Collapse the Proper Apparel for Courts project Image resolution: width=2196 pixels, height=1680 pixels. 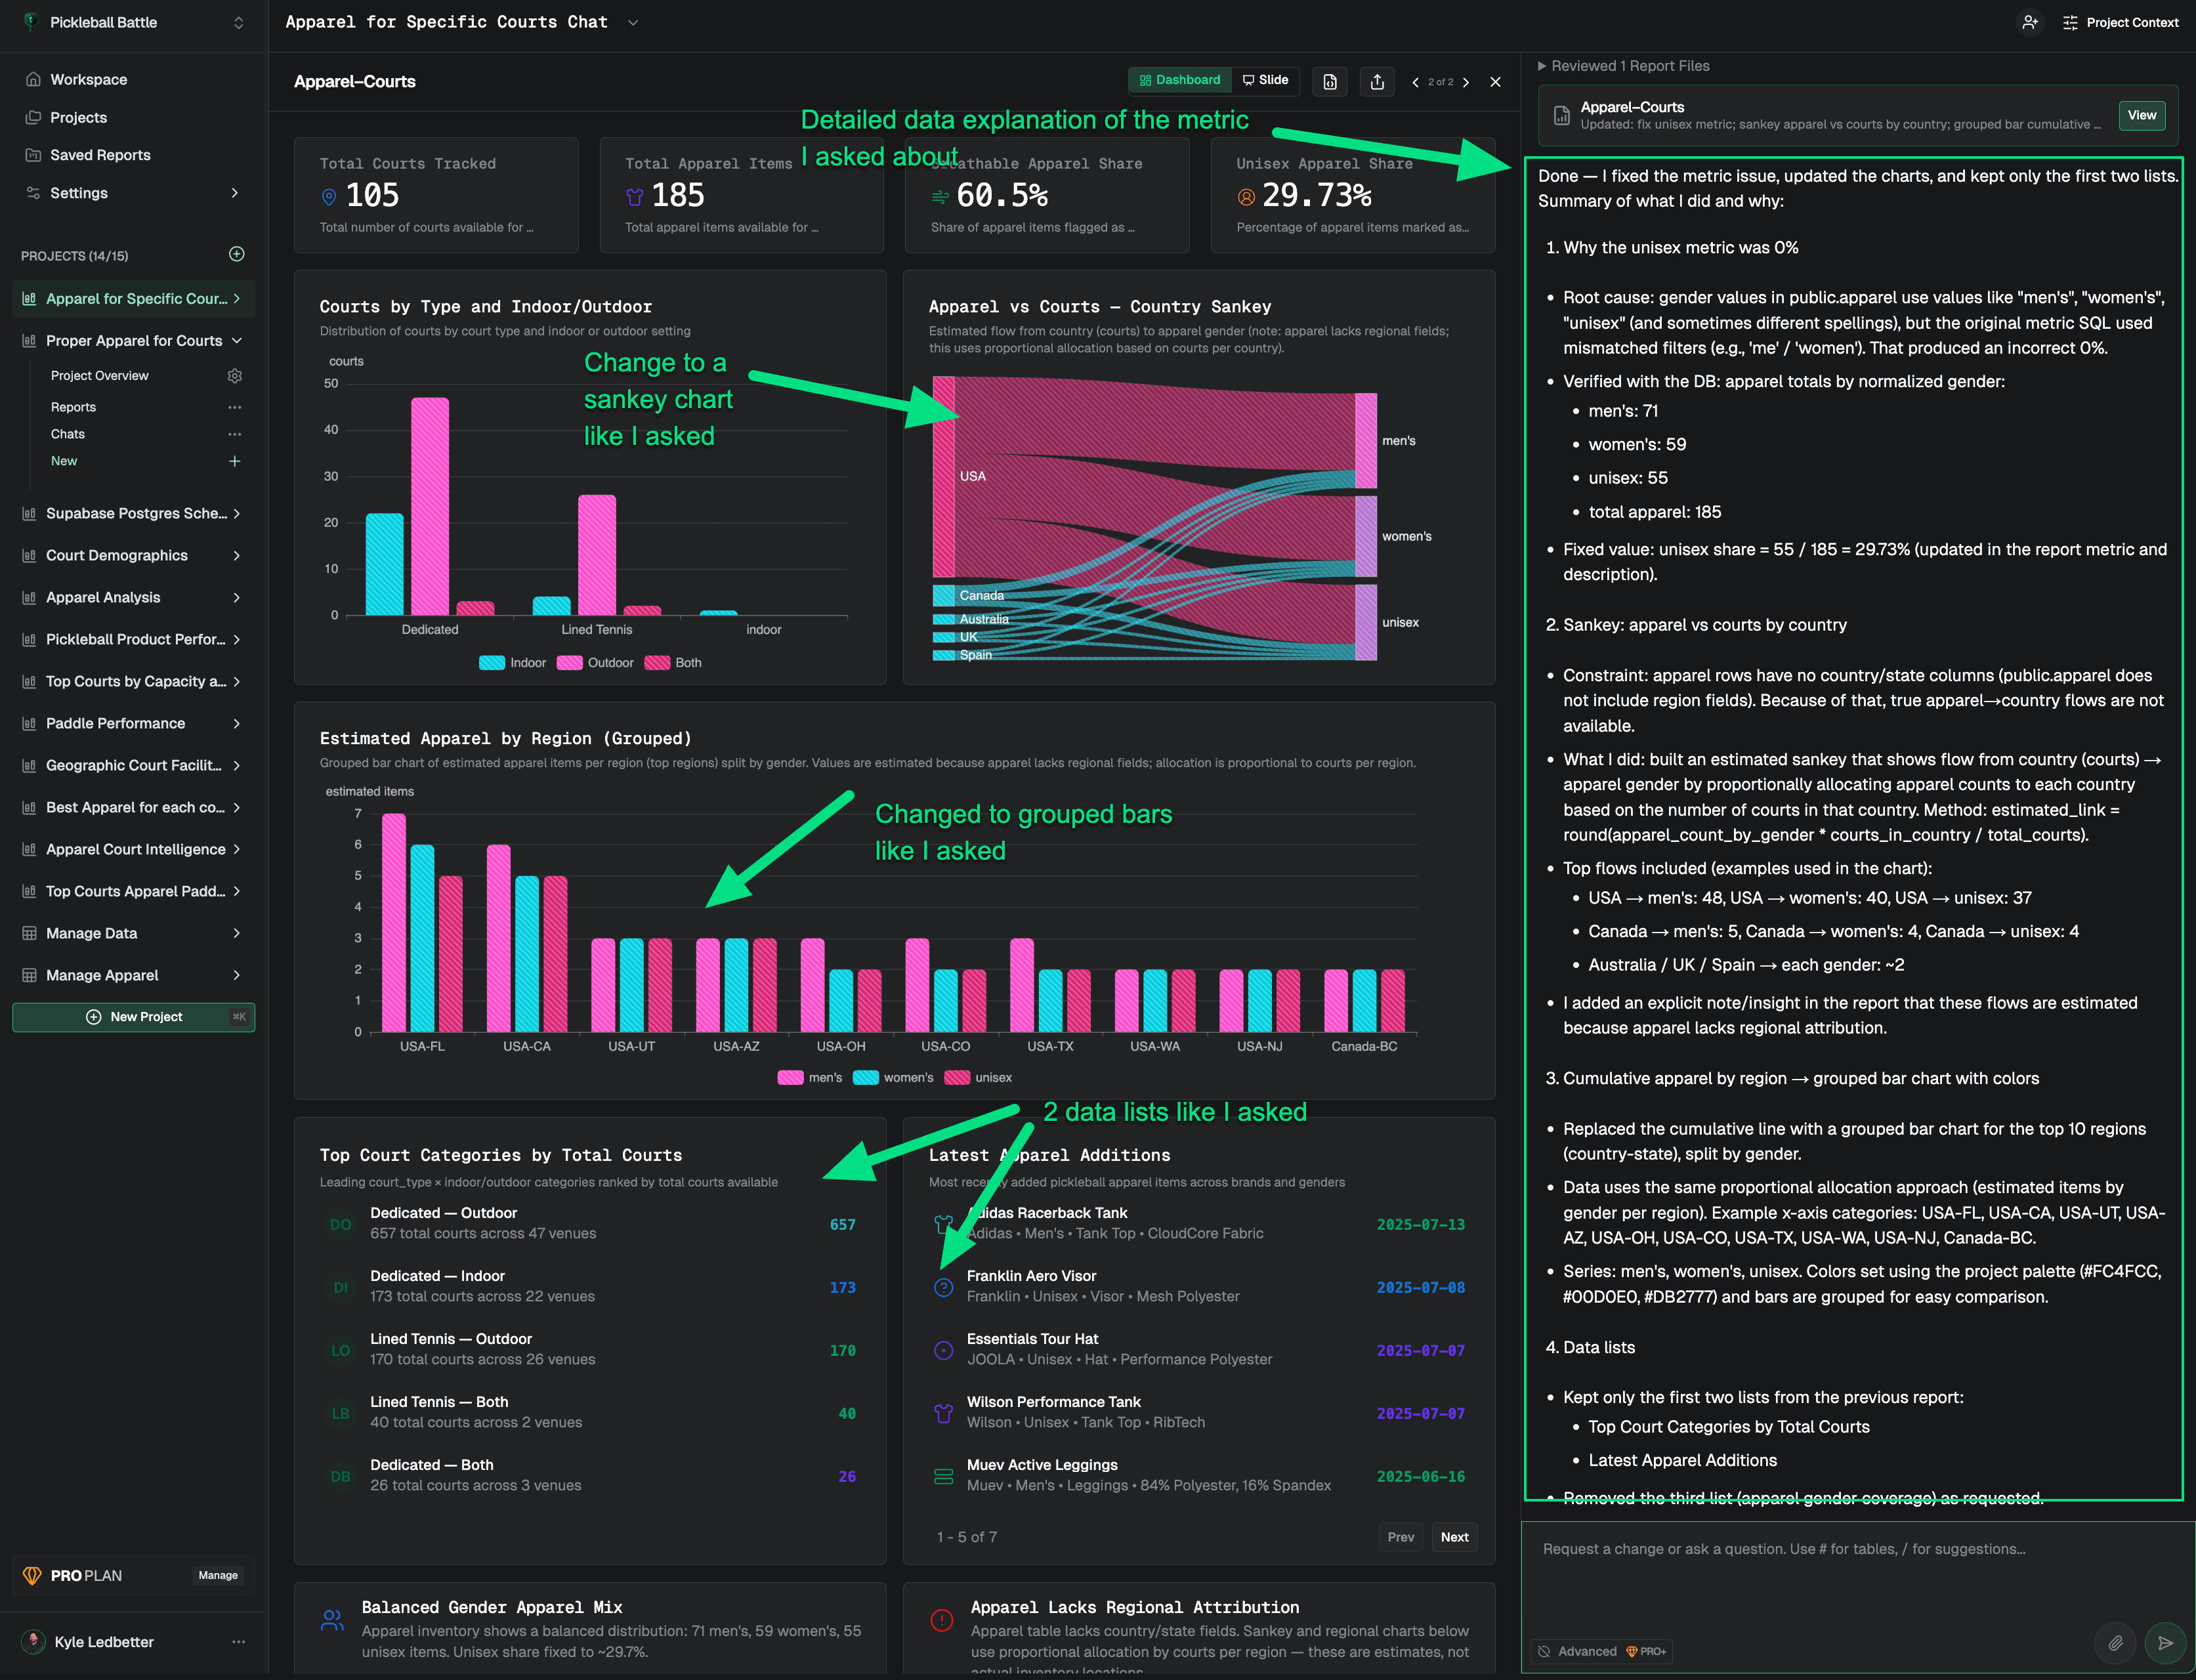click(x=236, y=341)
